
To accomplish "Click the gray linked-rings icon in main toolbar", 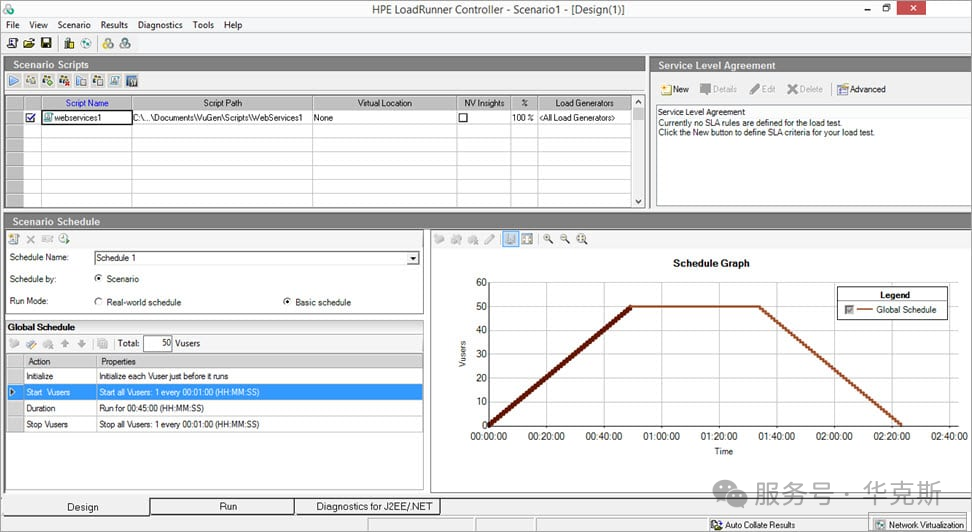I will pyautogui.click(x=125, y=43).
